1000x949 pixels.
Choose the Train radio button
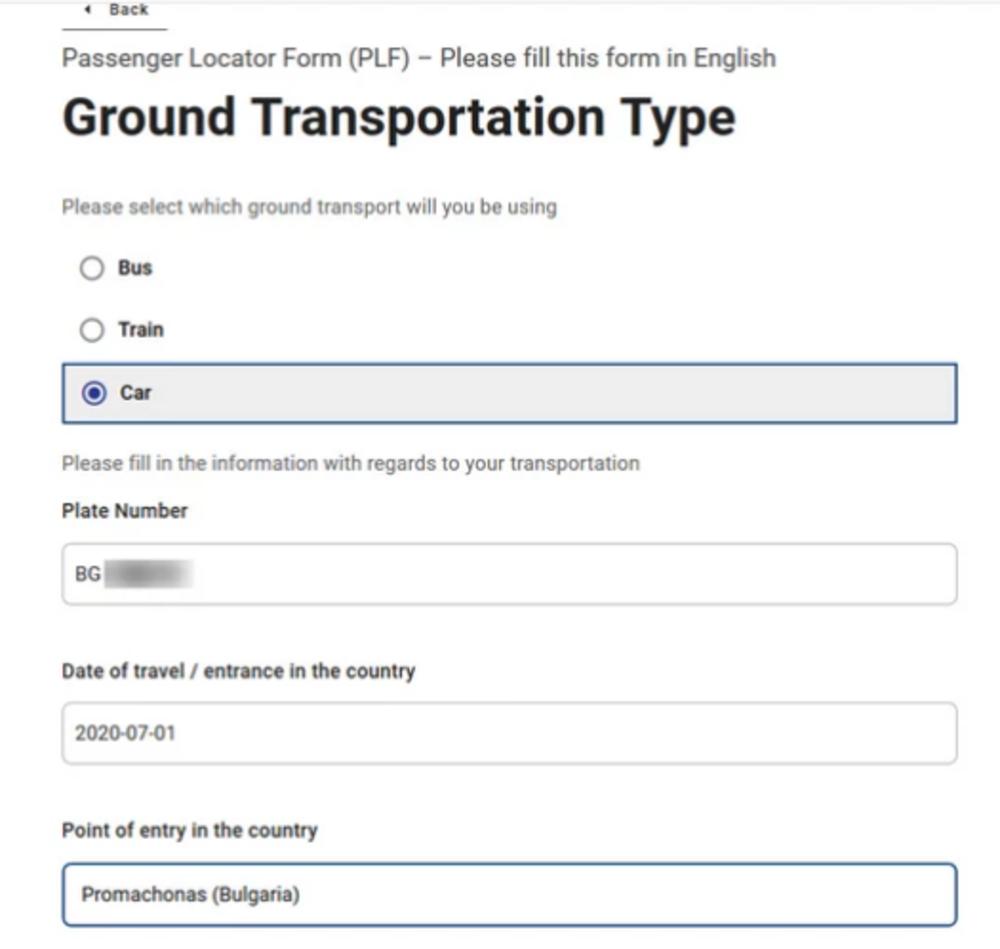pyautogui.click(x=92, y=330)
